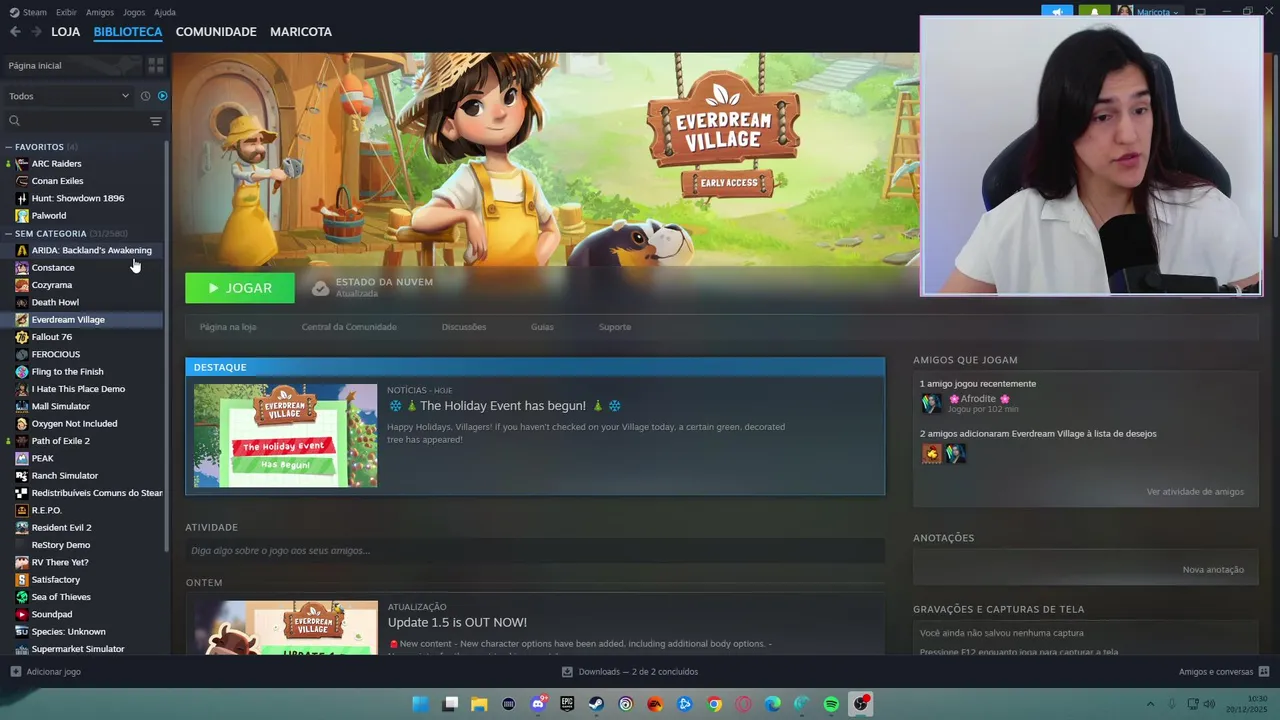
Task: Open COMUNIDADE section
Action: click(216, 32)
